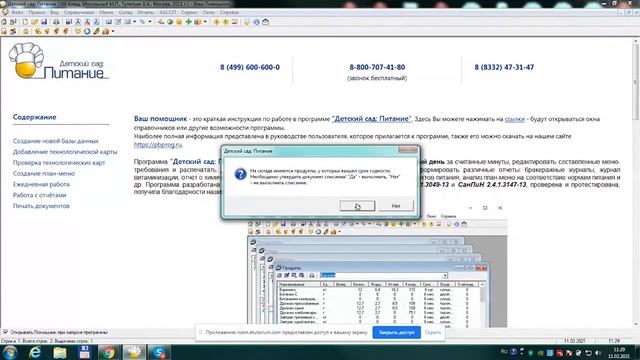Open the Отчеты menu
The height and width of the screenshot is (360, 640).
(x=146, y=13)
